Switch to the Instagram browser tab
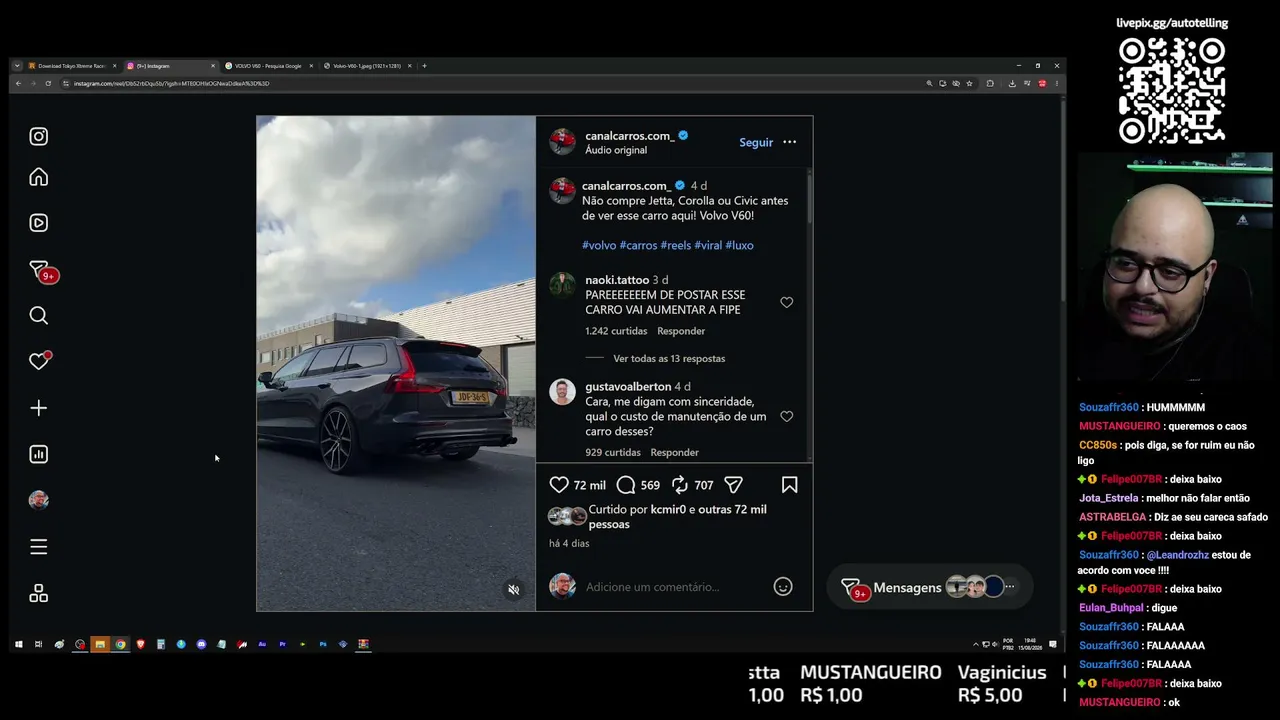The image size is (1280, 720). point(171,66)
